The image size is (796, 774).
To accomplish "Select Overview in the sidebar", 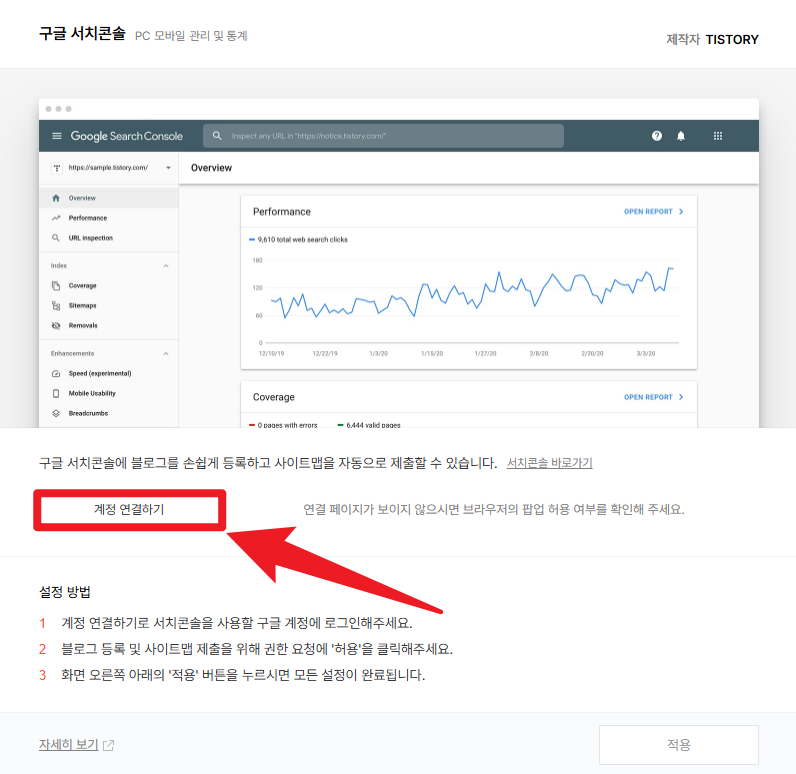I will pyautogui.click(x=109, y=198).
